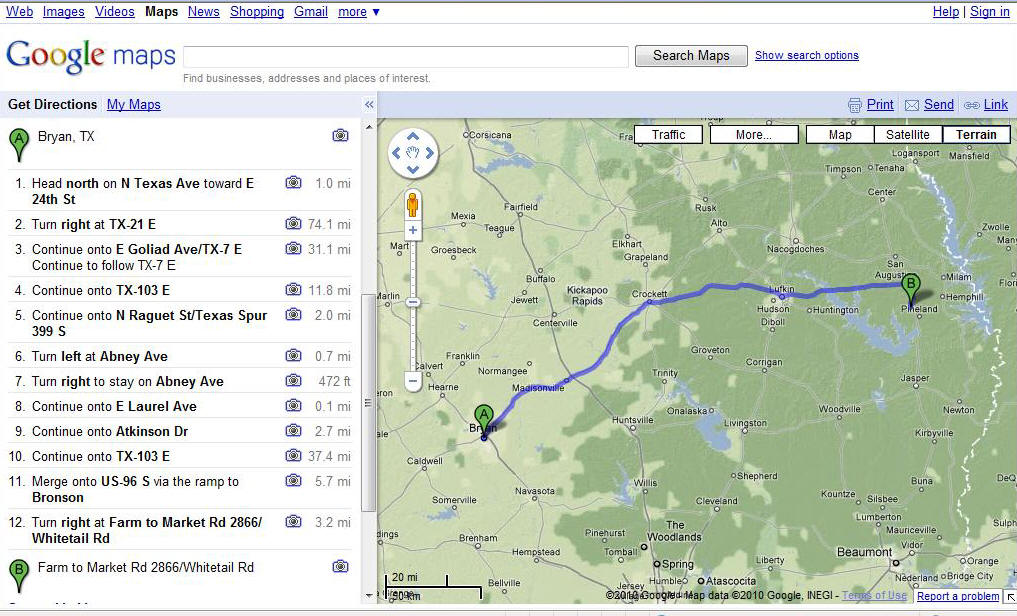This screenshot has width=1017, height=616.
Task: Click the Sign in link
Action: click(x=990, y=12)
